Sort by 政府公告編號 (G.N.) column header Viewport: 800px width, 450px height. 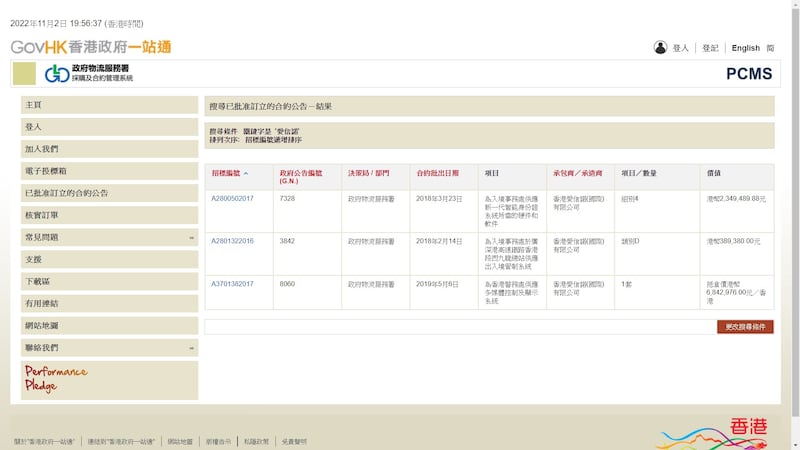click(x=301, y=177)
